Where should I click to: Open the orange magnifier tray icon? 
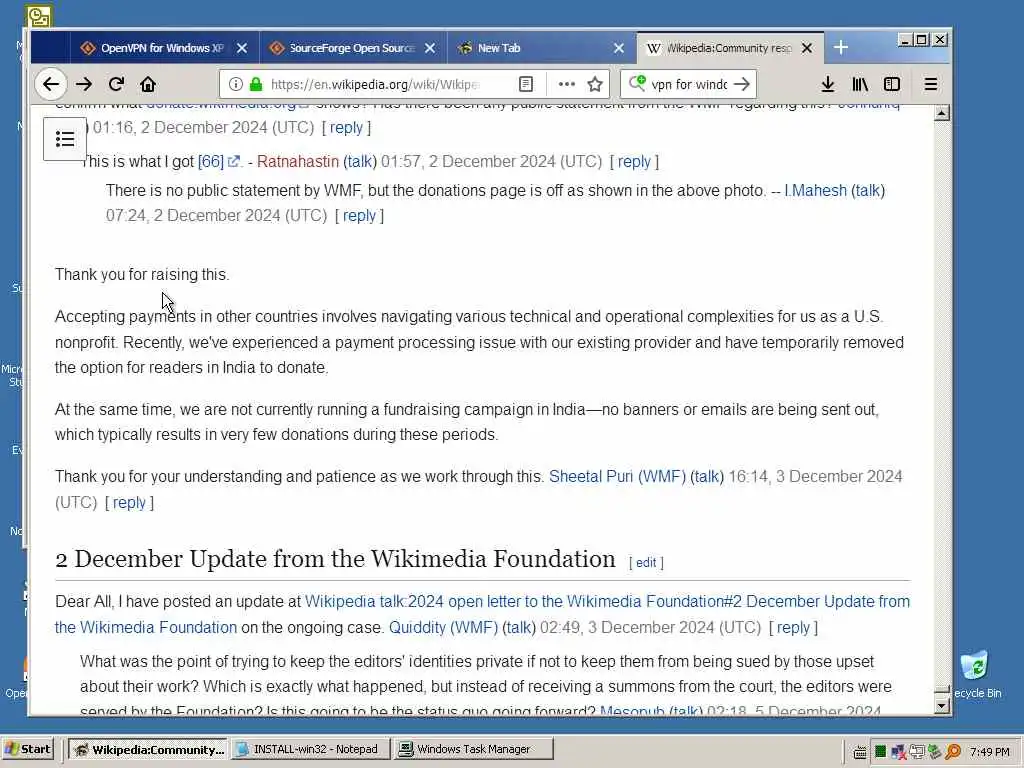pos(953,752)
